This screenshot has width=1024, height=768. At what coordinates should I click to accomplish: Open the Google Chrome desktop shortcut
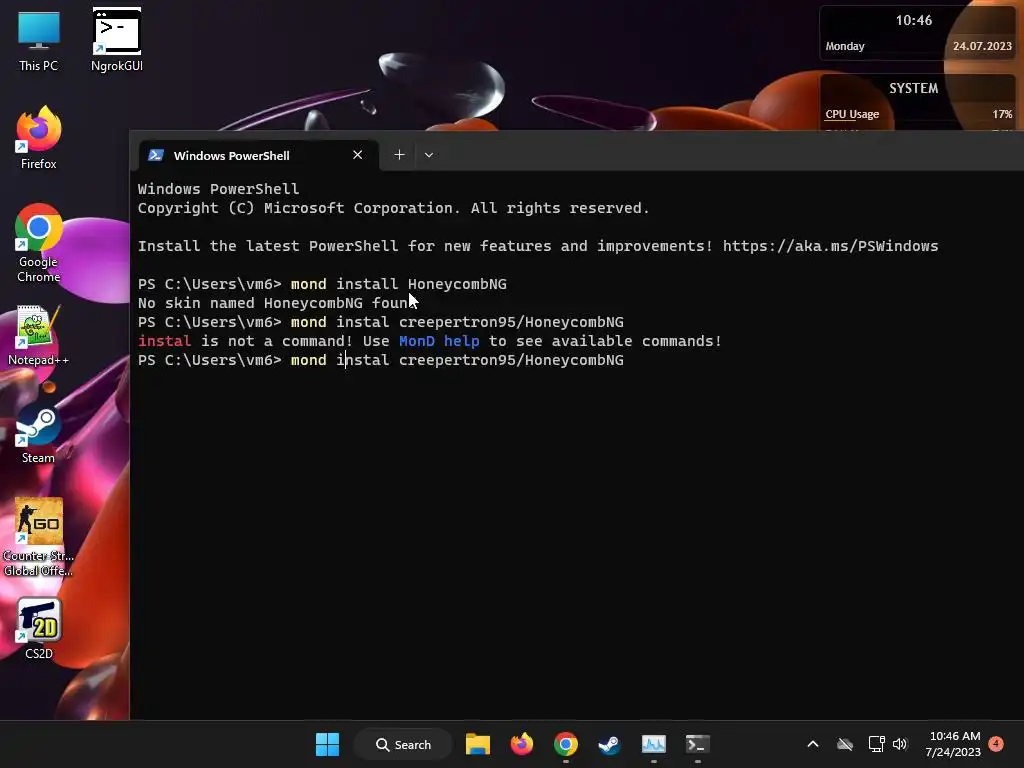point(39,243)
